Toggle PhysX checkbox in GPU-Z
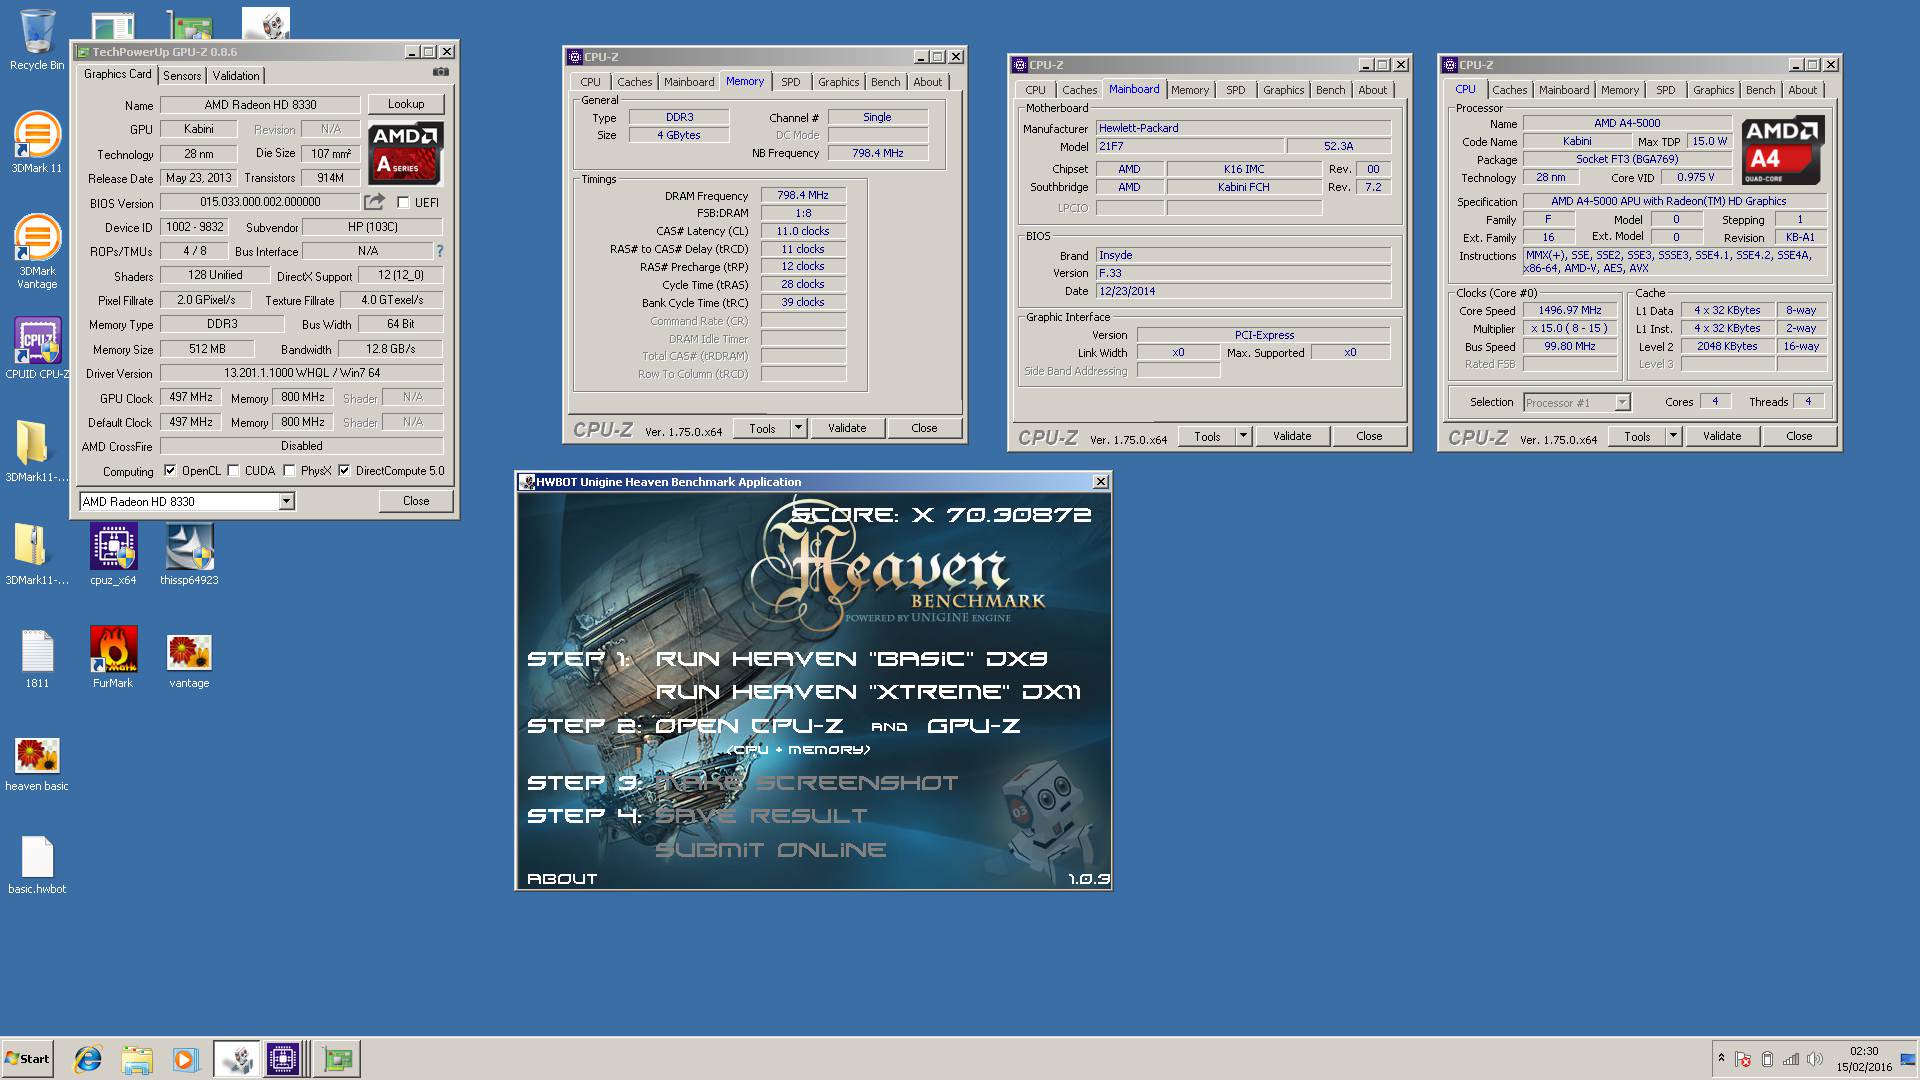Image resolution: width=1920 pixels, height=1080 pixels. pos(289,471)
